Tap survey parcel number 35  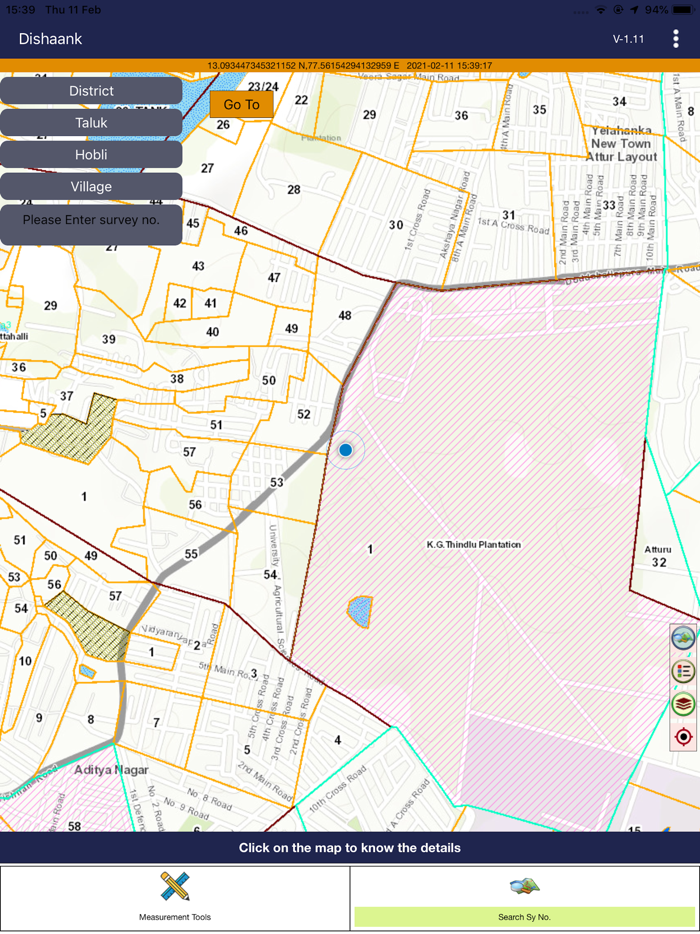pyautogui.click(x=539, y=110)
